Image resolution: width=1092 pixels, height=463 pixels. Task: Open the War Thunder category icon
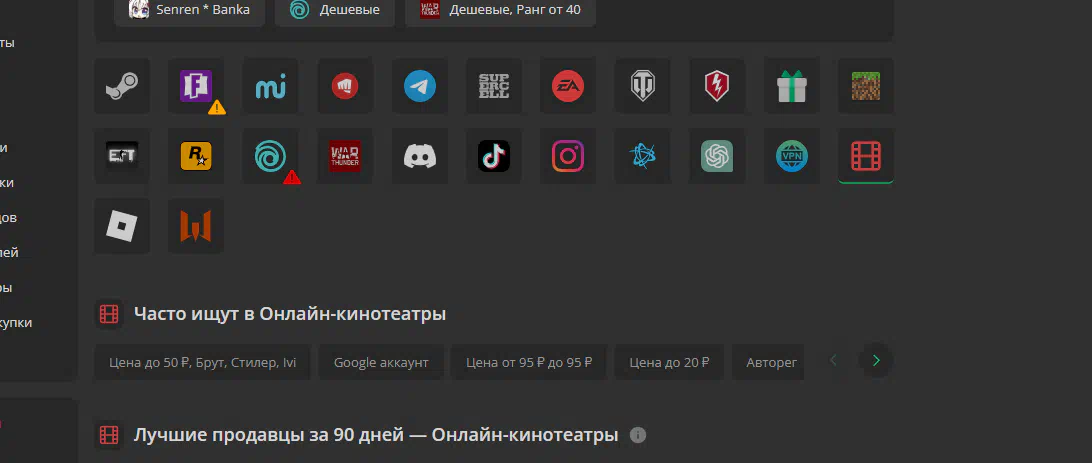[x=345, y=156]
